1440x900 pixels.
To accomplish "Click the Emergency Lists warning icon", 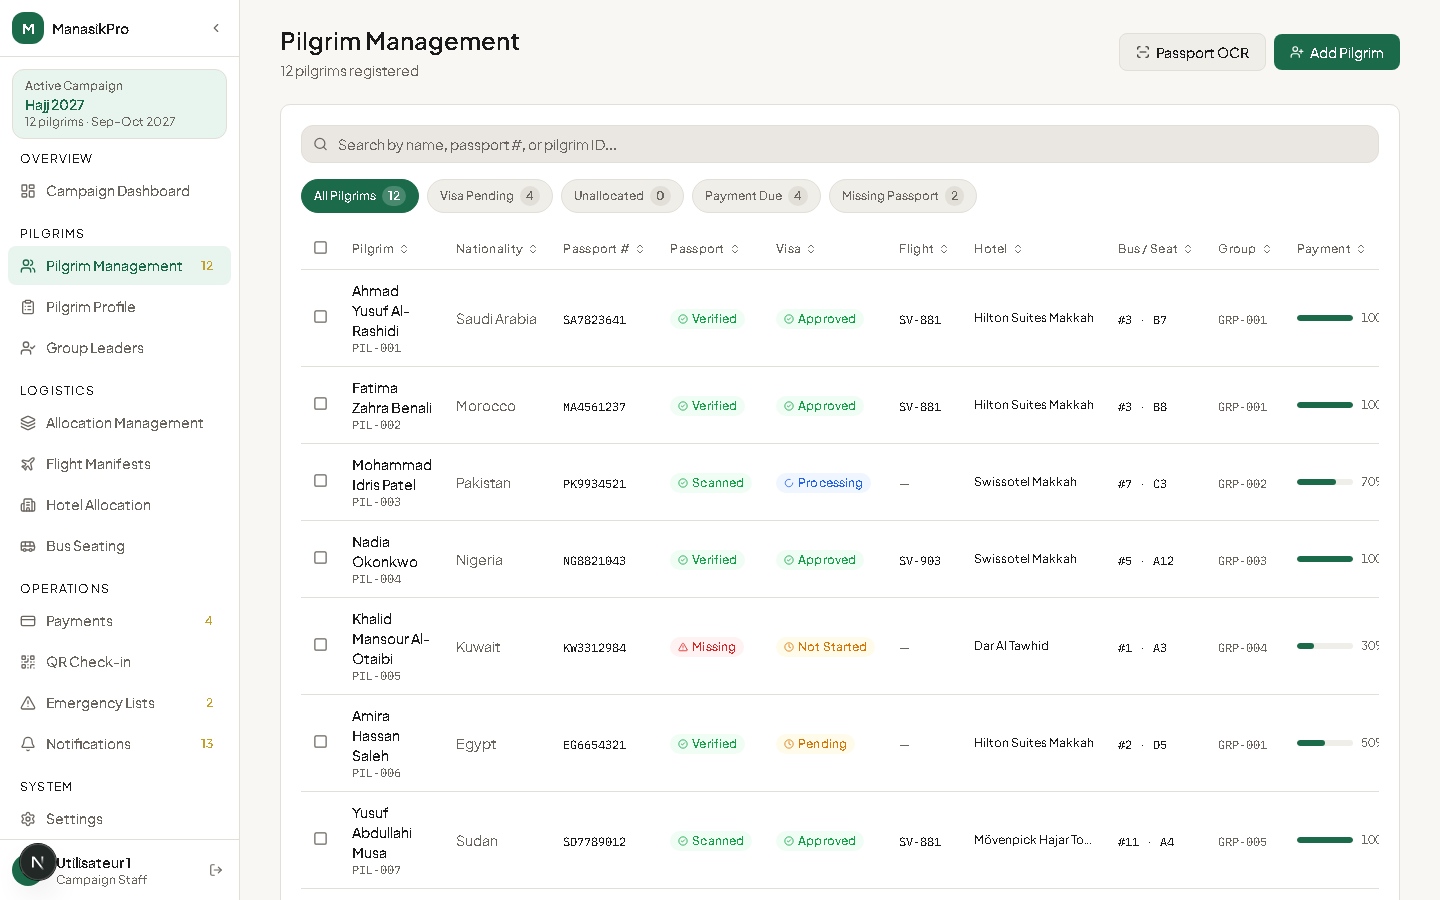I will 28,703.
